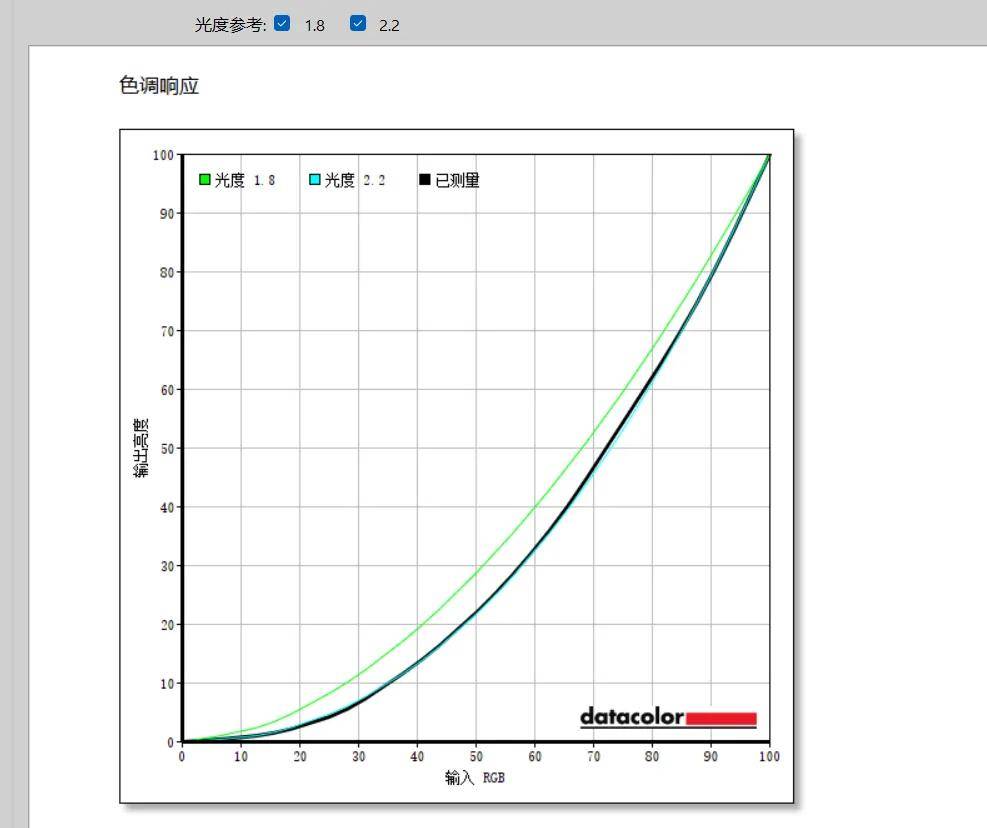Click the 2.2 label next to checkbox

point(389,25)
